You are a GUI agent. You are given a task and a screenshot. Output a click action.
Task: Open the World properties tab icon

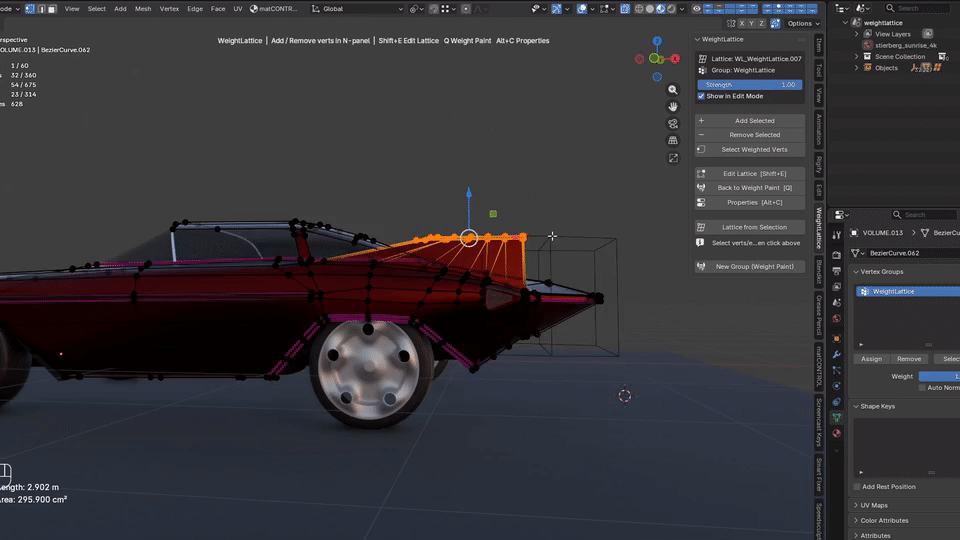point(837,318)
